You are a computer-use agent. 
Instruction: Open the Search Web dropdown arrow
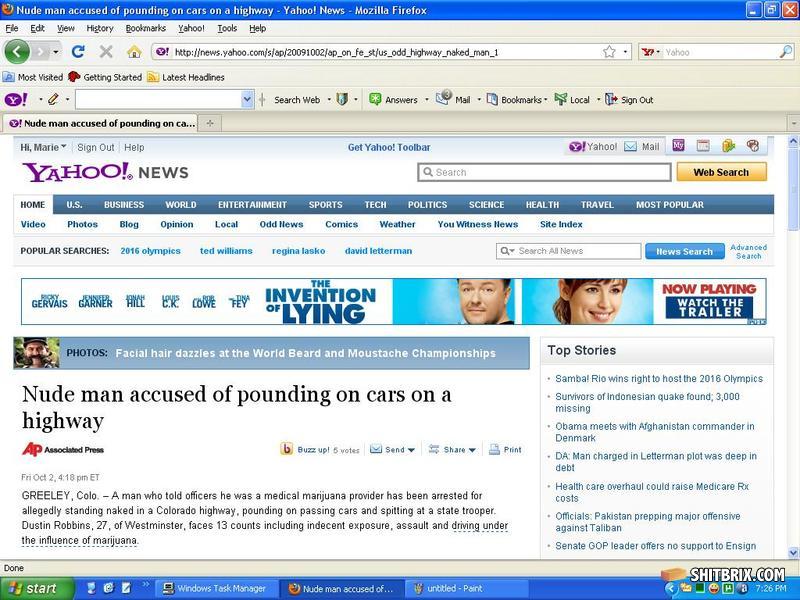tap(329, 99)
